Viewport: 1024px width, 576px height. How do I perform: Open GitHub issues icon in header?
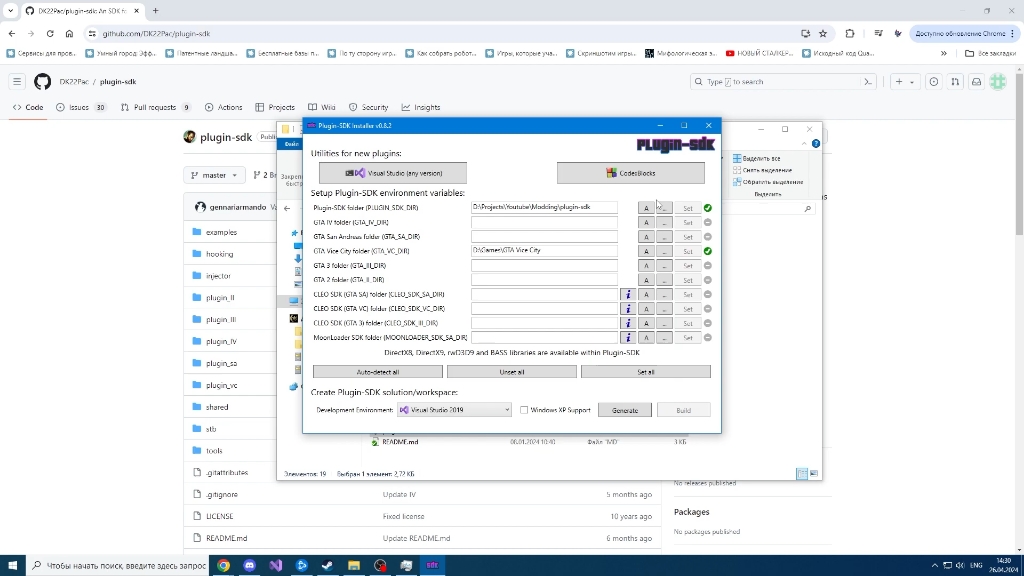tap(934, 82)
